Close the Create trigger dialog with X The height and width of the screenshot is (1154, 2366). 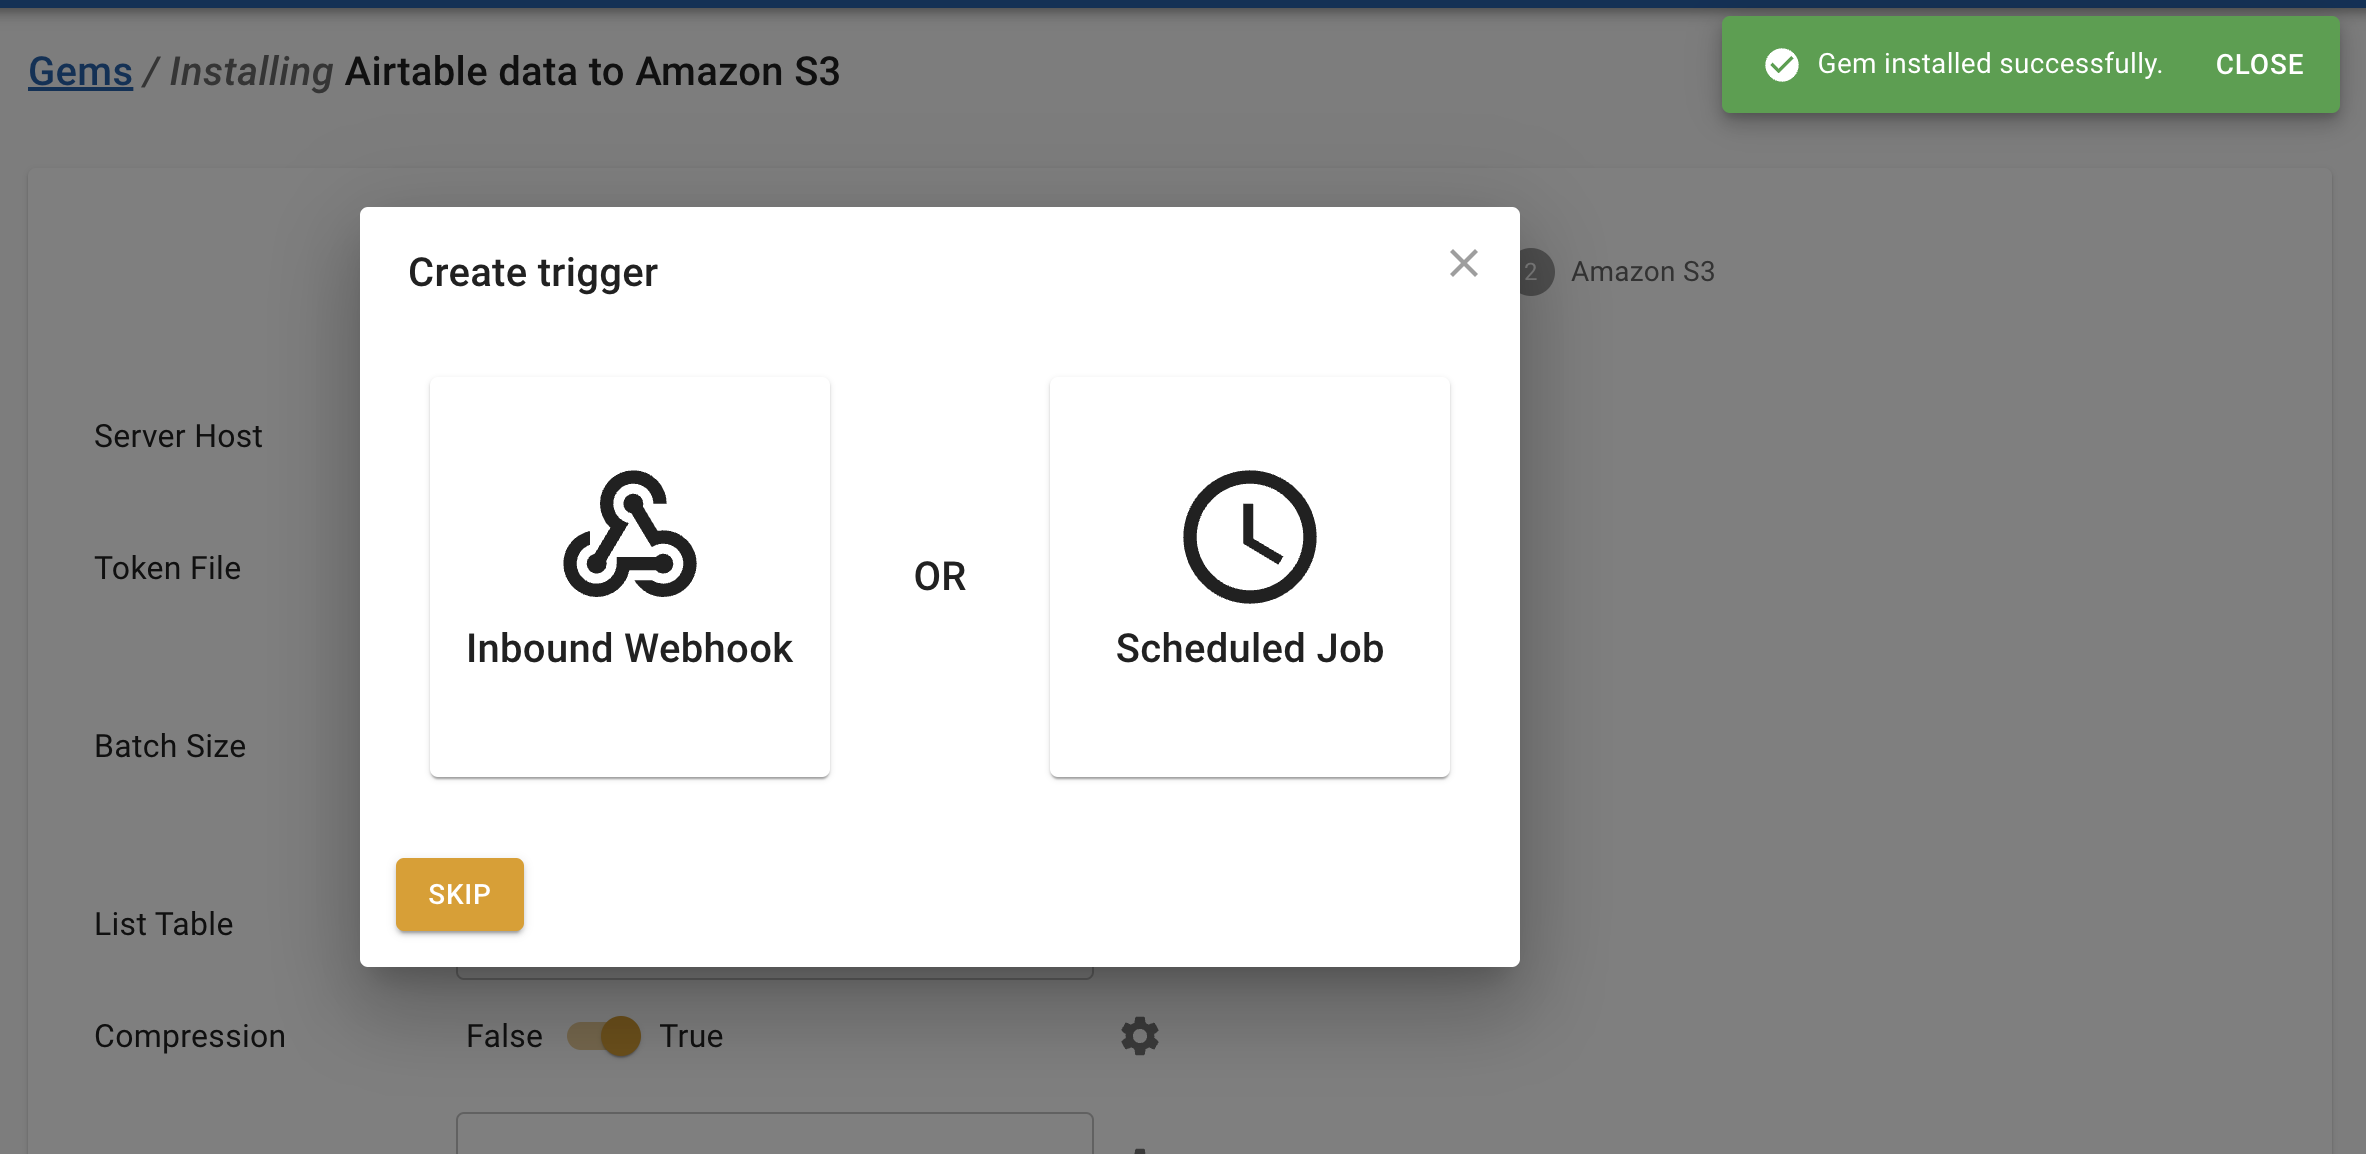(1463, 263)
